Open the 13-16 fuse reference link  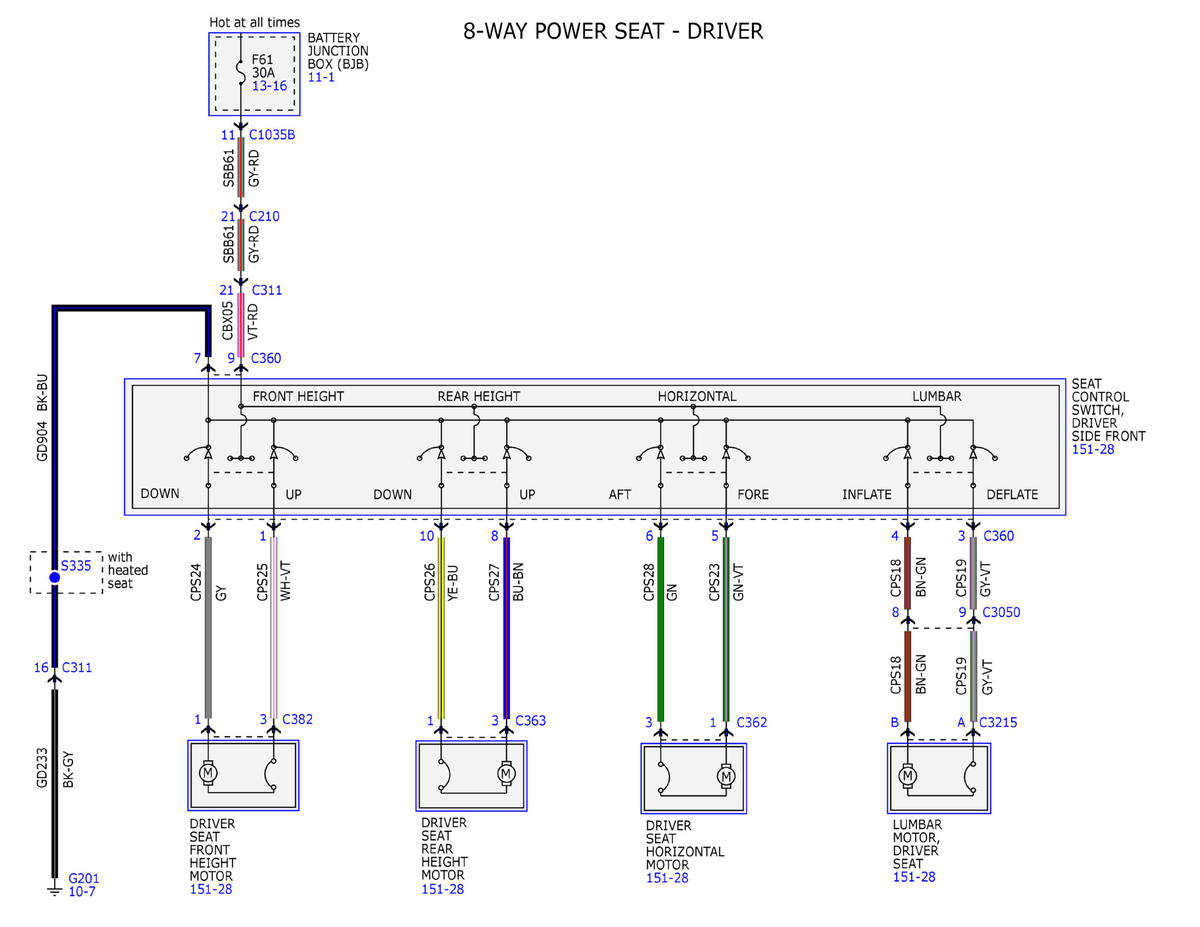click(x=270, y=86)
